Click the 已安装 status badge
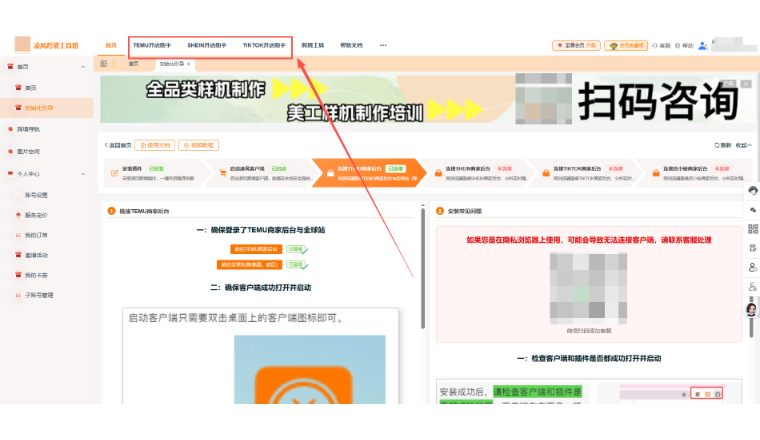Image resolution: width=760 pixels, height=440 pixels. 156,169
